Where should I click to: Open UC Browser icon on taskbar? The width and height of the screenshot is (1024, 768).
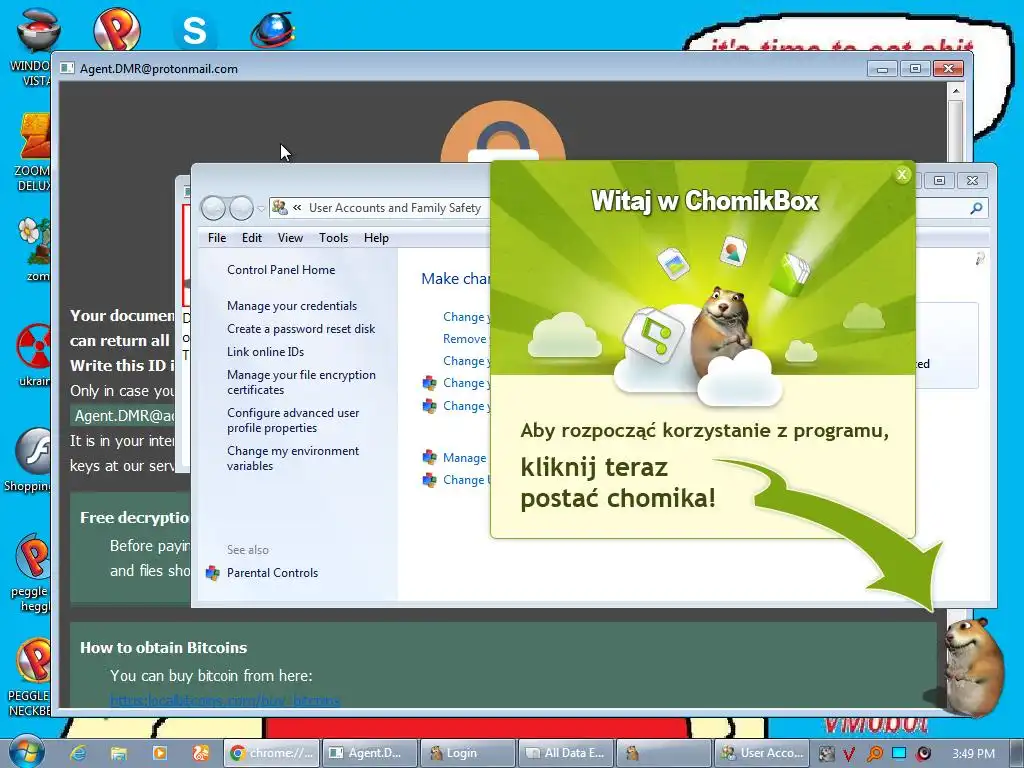(x=200, y=753)
